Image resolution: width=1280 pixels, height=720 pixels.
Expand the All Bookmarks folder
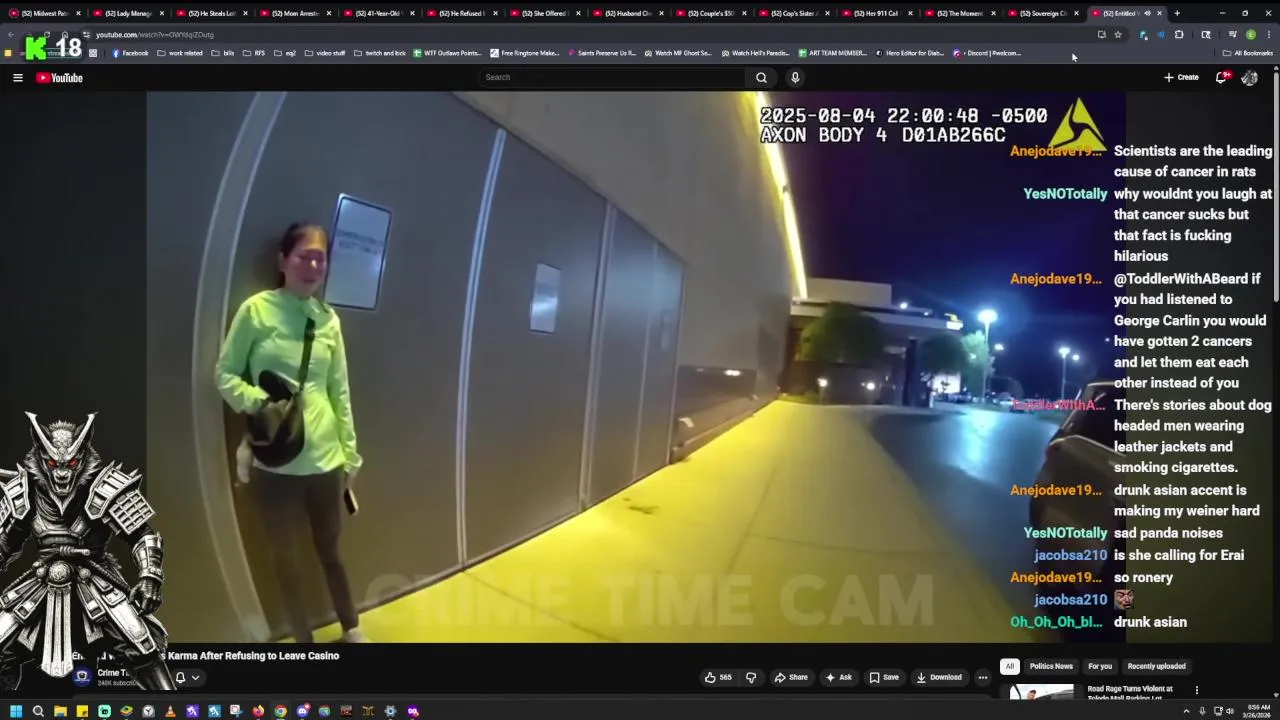pos(1249,53)
